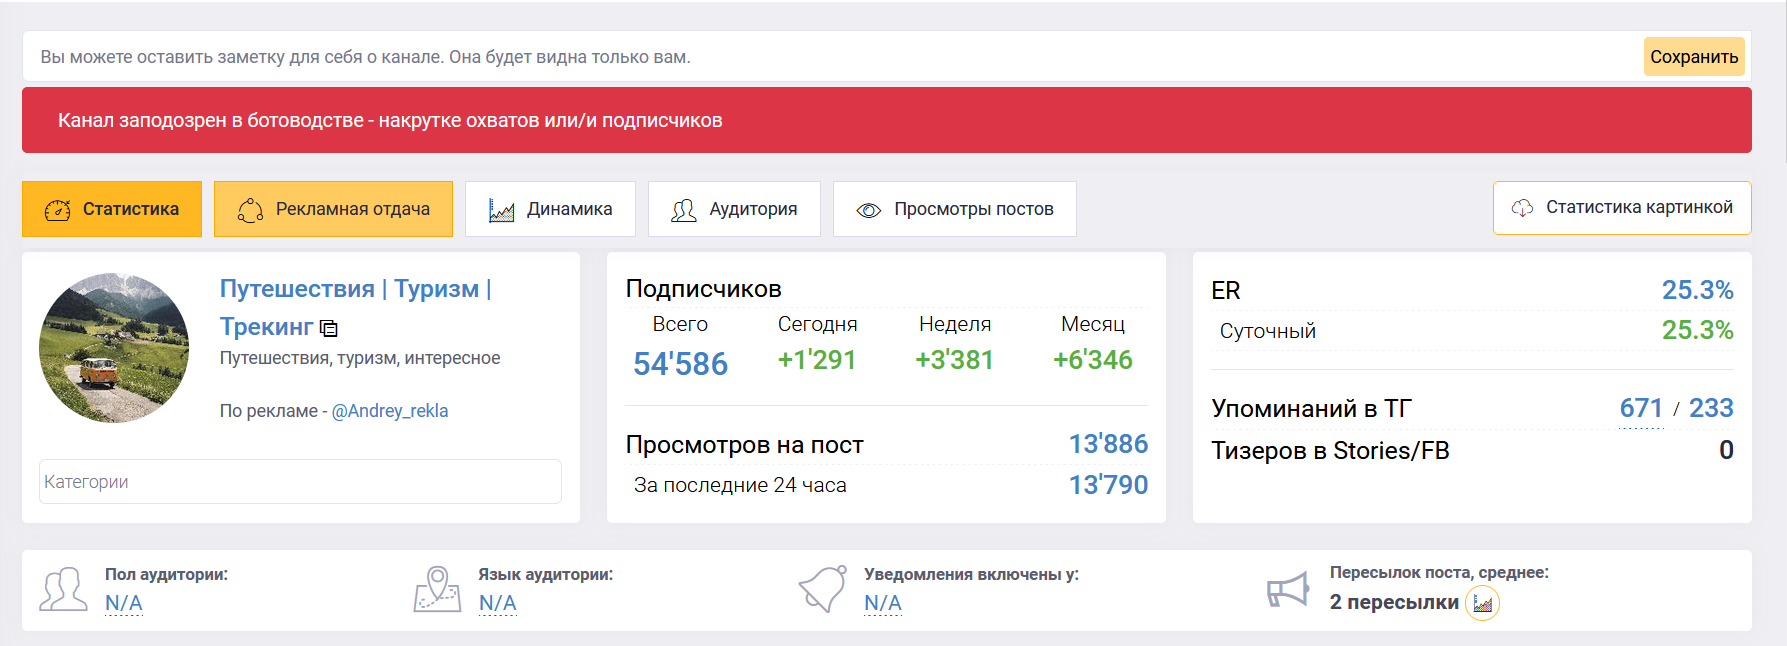This screenshot has height=646, width=1787.
Task: Open the Просмотры постов tab
Action: click(x=955, y=209)
